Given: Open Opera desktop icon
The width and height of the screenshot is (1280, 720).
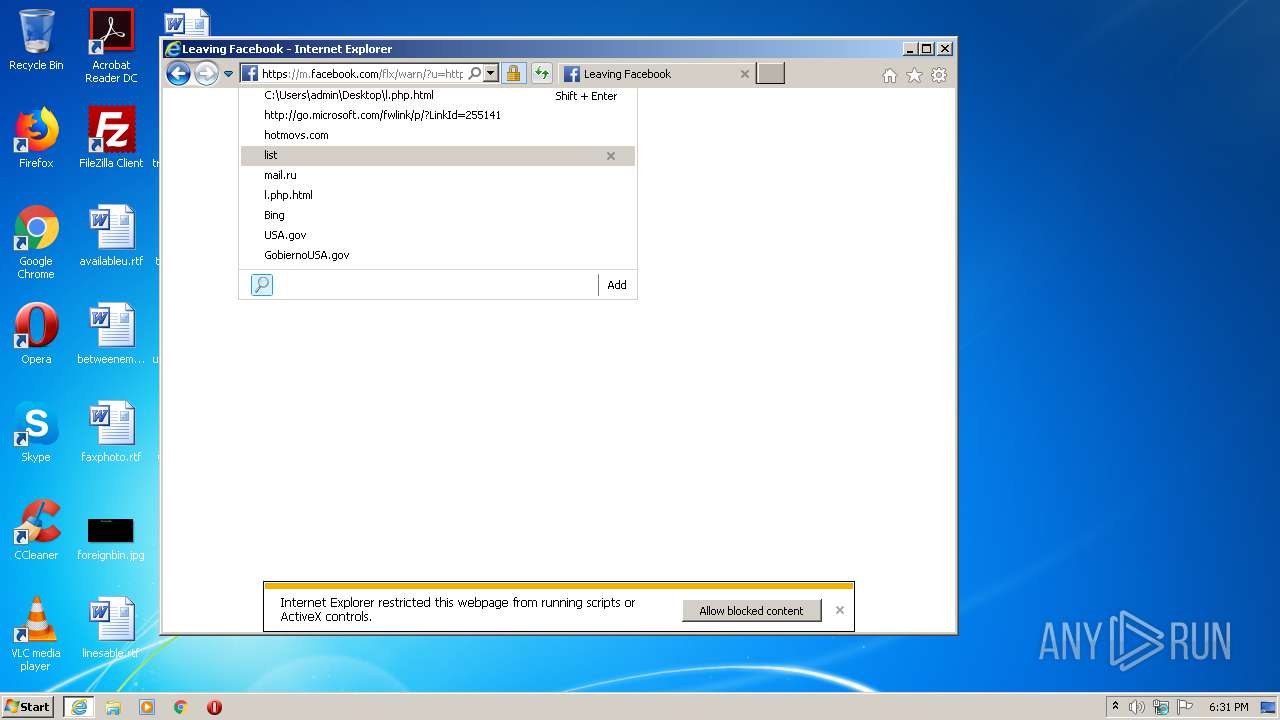Looking at the screenshot, I should point(36,334).
